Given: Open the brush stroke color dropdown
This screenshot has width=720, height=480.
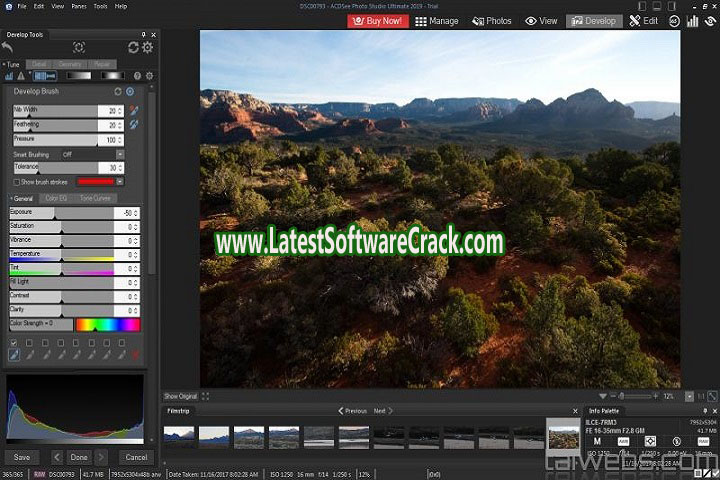Looking at the screenshot, I should click(x=120, y=181).
